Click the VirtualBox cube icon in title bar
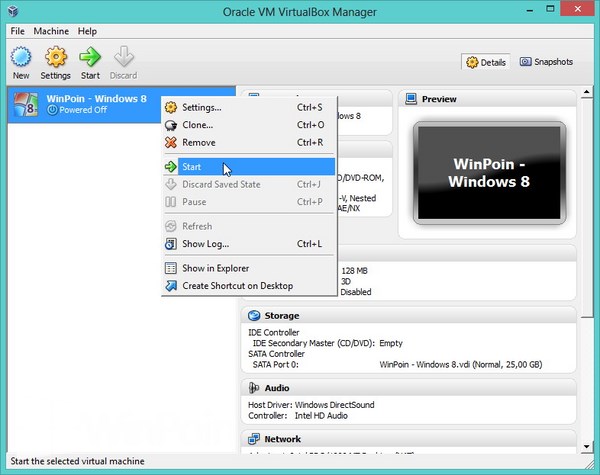 (x=13, y=11)
